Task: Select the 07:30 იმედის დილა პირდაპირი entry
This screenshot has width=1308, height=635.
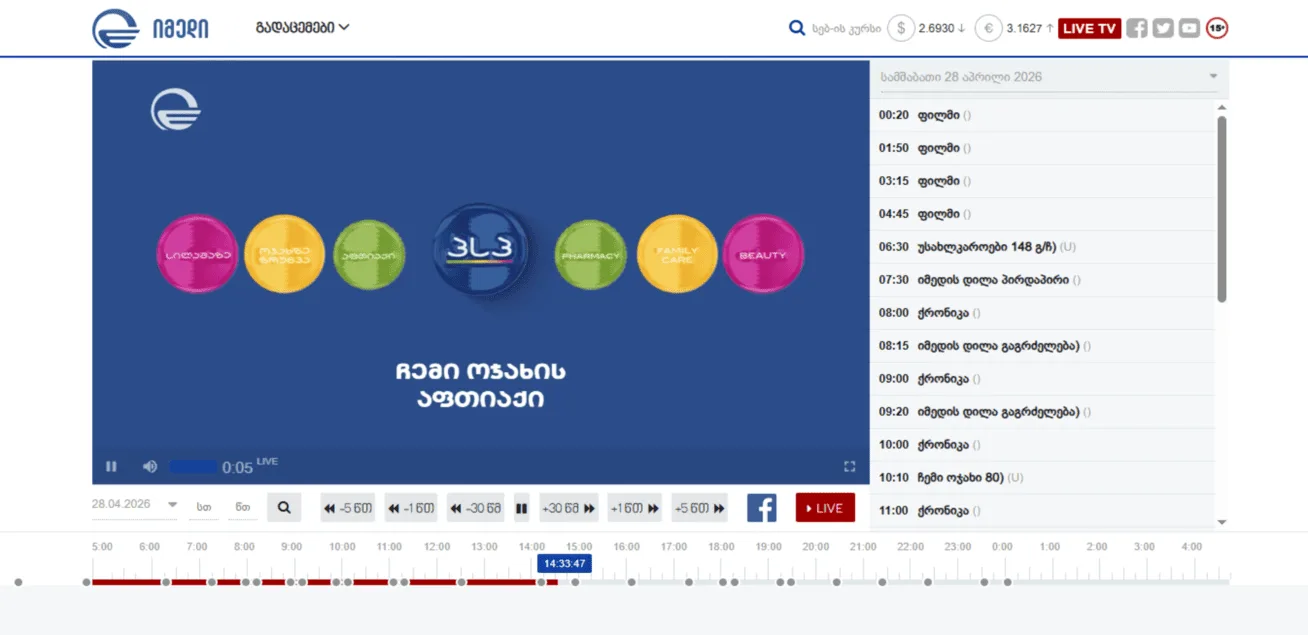Action: tap(1042, 280)
